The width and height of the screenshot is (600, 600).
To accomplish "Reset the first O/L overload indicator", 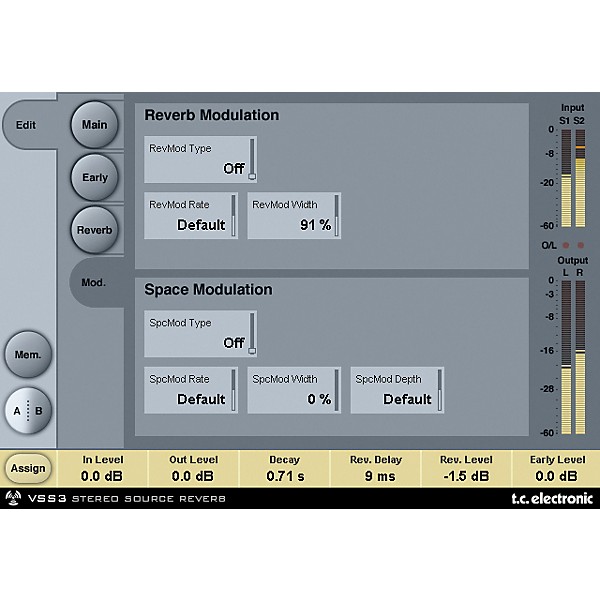I will [566, 245].
